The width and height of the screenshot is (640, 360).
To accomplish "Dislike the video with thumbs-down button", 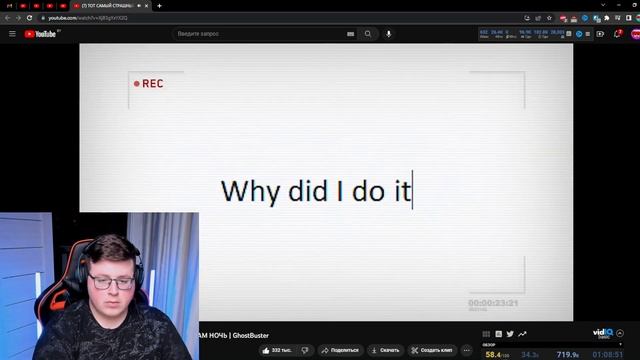I will 305,350.
